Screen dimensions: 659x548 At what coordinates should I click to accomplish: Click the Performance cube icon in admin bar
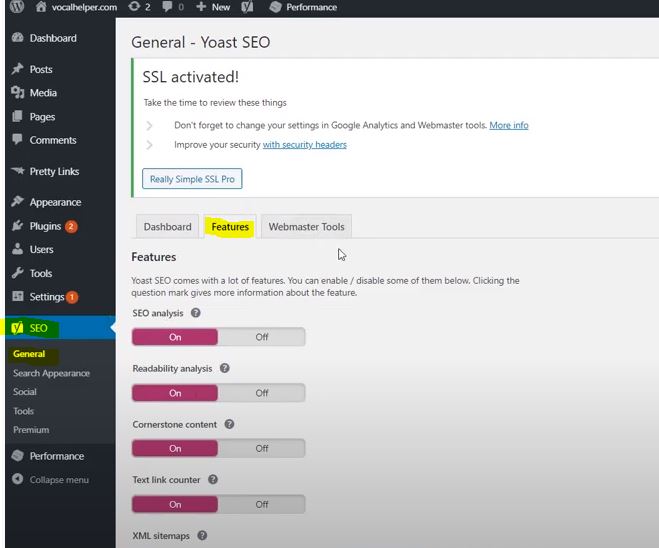pyautogui.click(x=275, y=7)
